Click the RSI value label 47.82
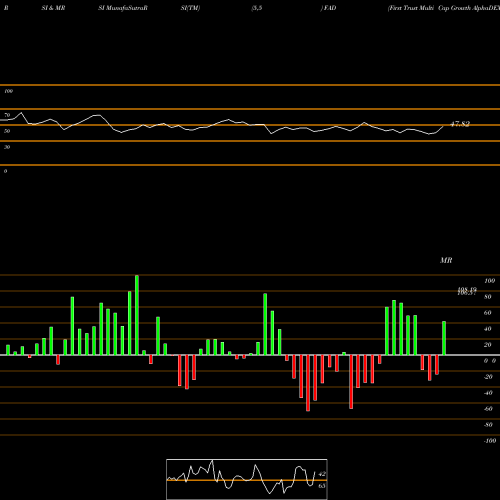This screenshot has width=500, height=500. (x=460, y=124)
